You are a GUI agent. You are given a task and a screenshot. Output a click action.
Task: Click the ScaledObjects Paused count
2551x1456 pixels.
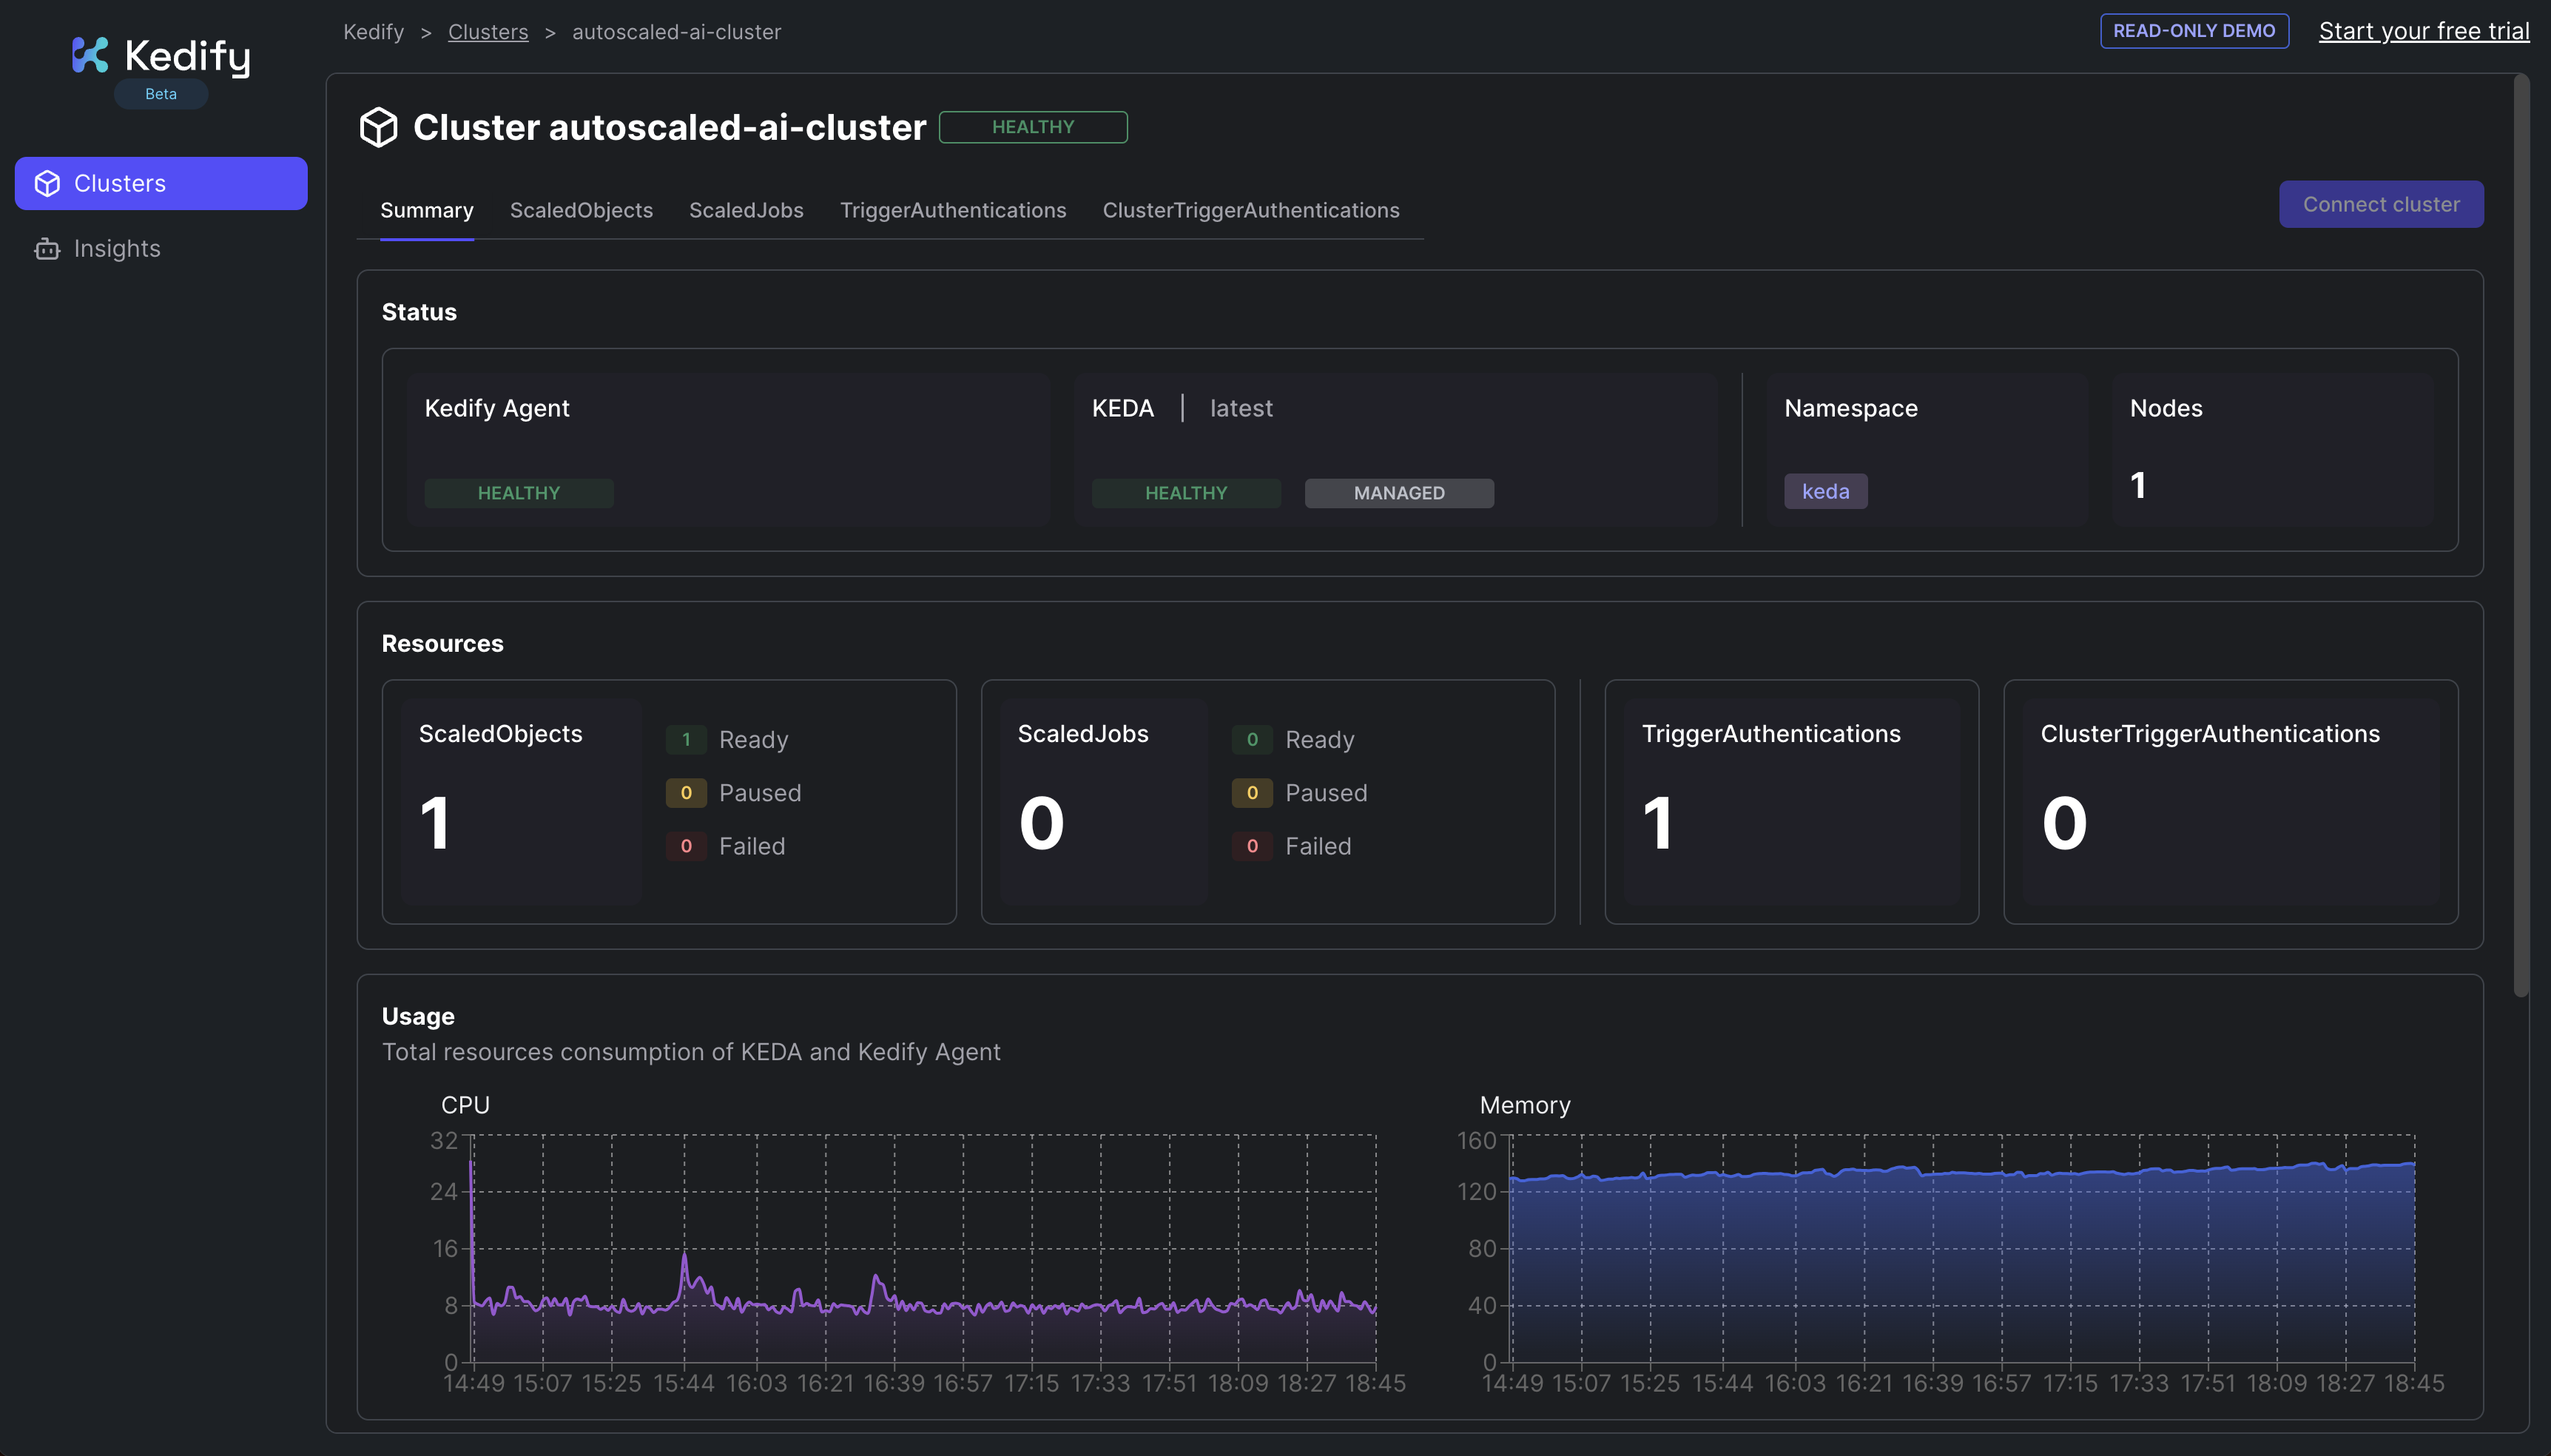[x=686, y=793]
